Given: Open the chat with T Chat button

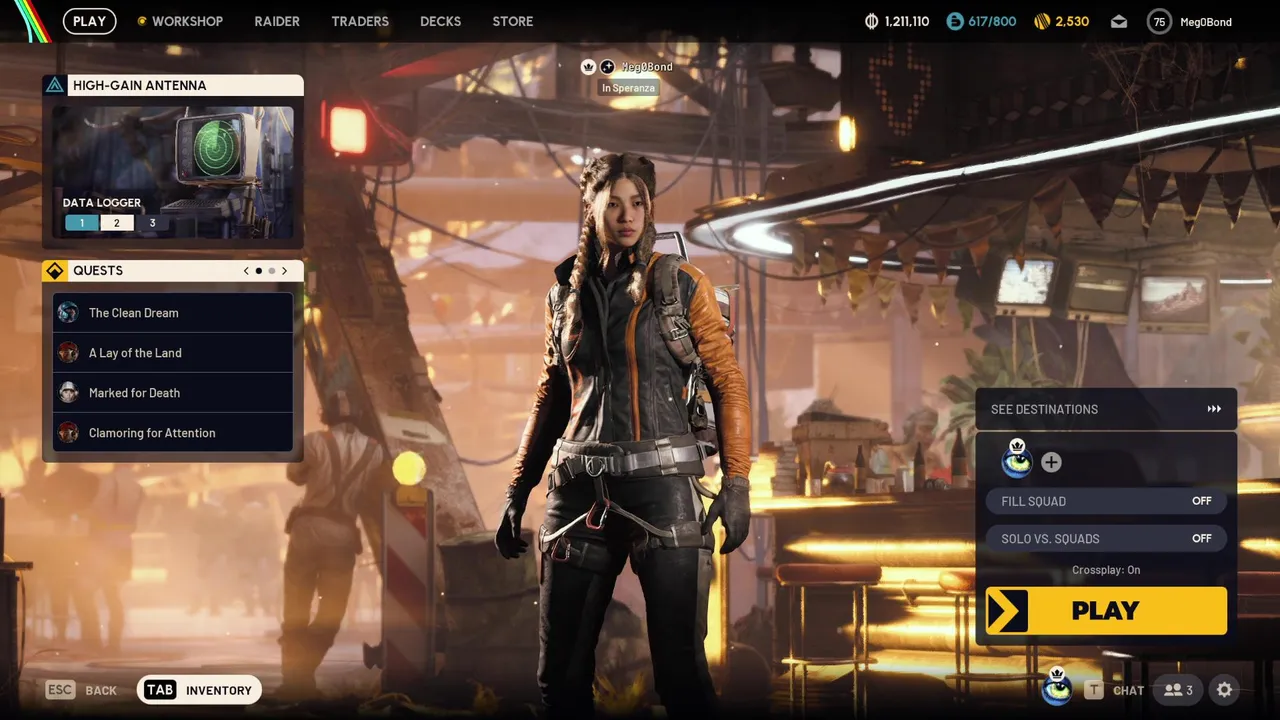Looking at the screenshot, I should [1115, 690].
